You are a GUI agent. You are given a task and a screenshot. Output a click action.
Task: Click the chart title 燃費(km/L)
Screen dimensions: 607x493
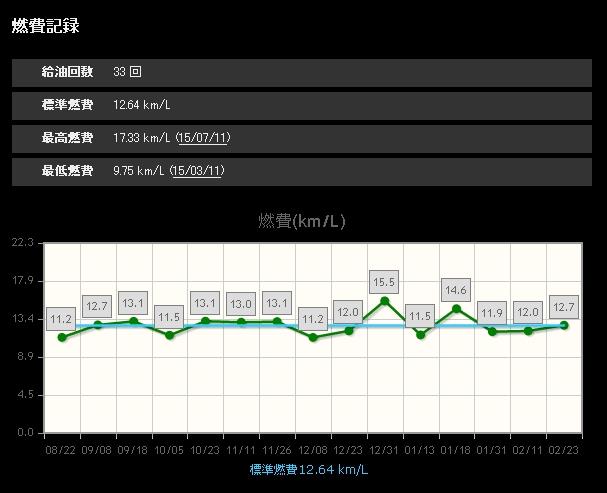coord(302,221)
